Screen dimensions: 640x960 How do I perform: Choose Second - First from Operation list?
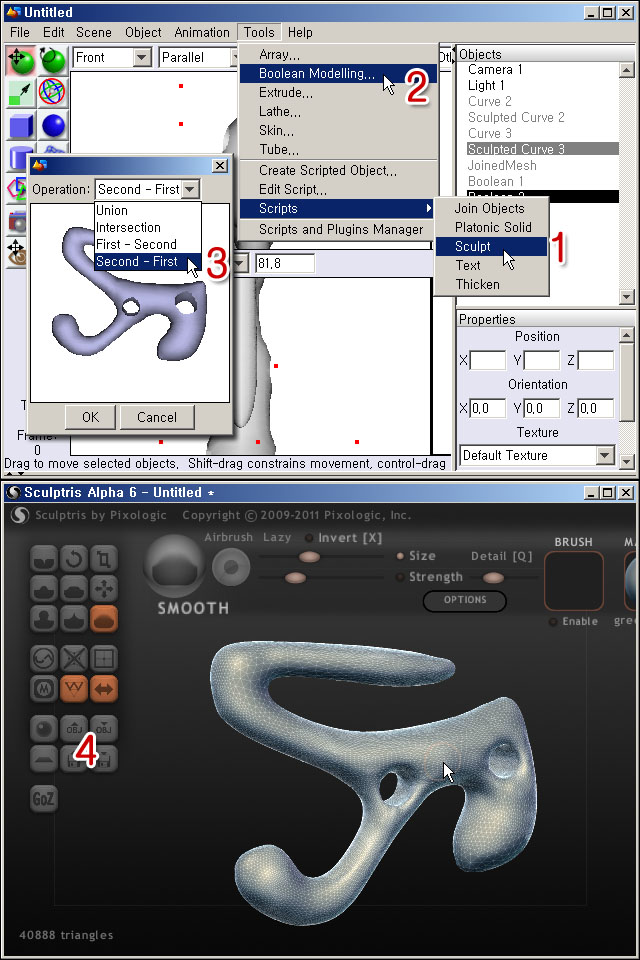pos(148,261)
